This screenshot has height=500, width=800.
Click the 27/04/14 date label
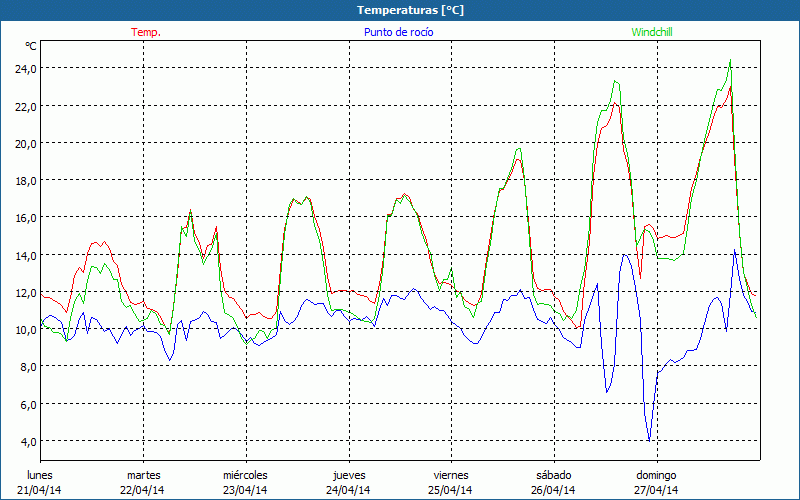(657, 490)
